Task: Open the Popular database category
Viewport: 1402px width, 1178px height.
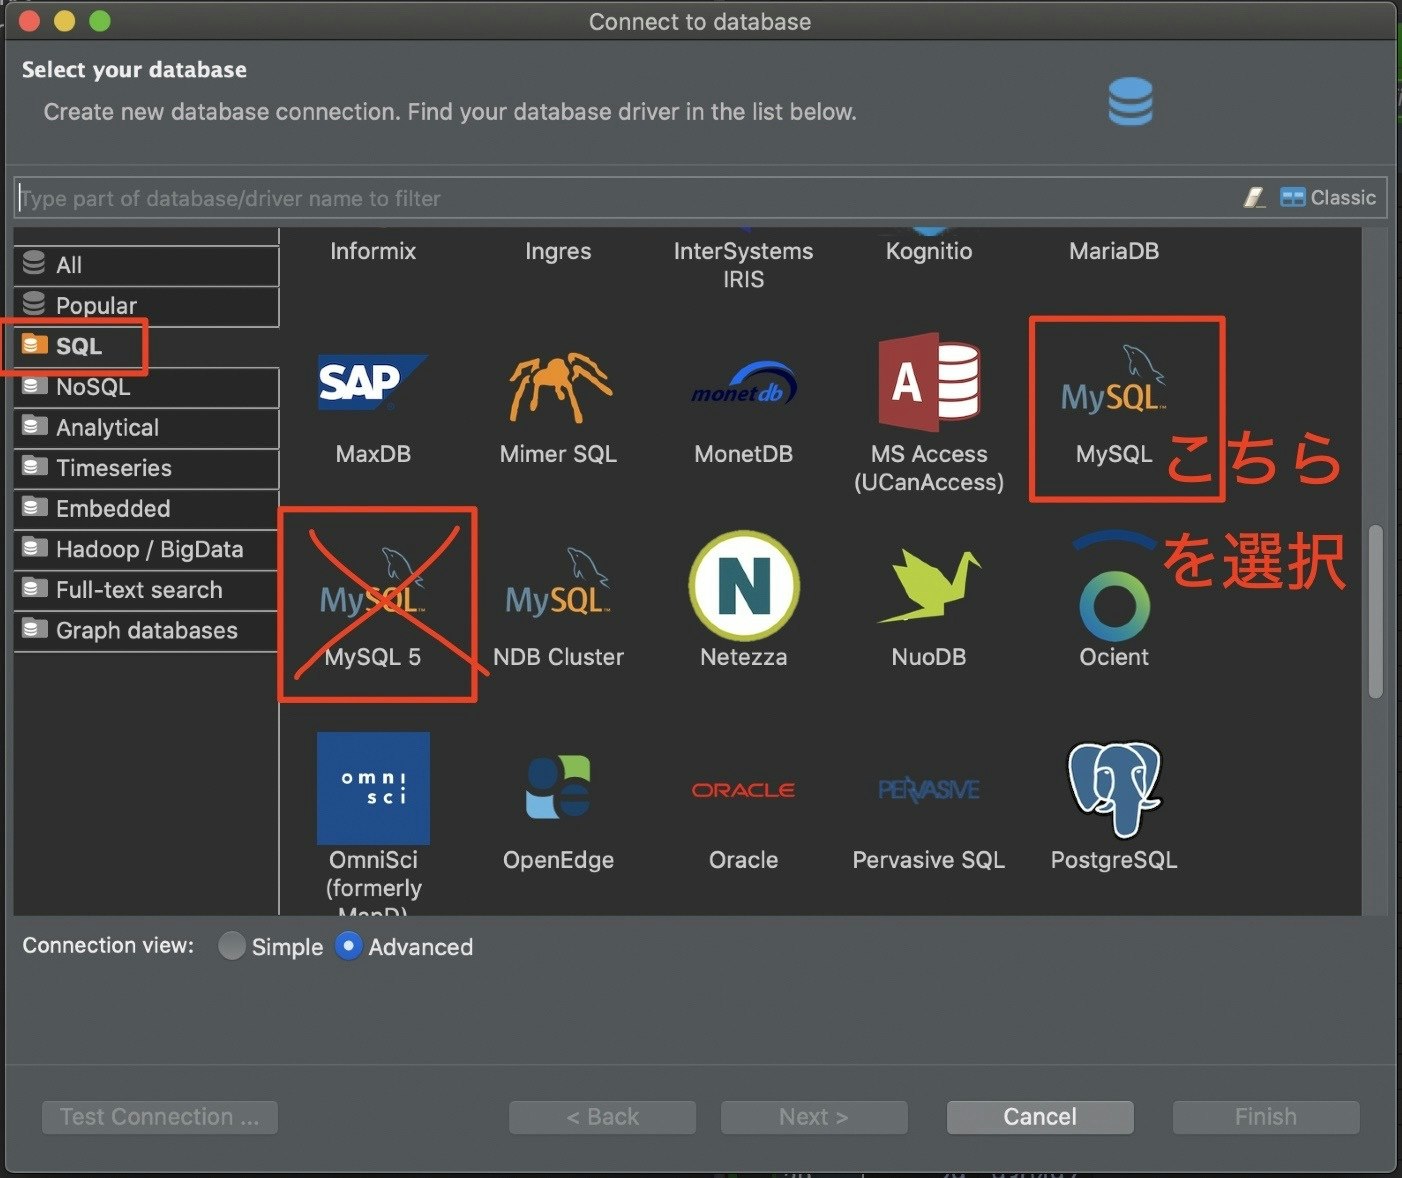Action: pos(146,305)
